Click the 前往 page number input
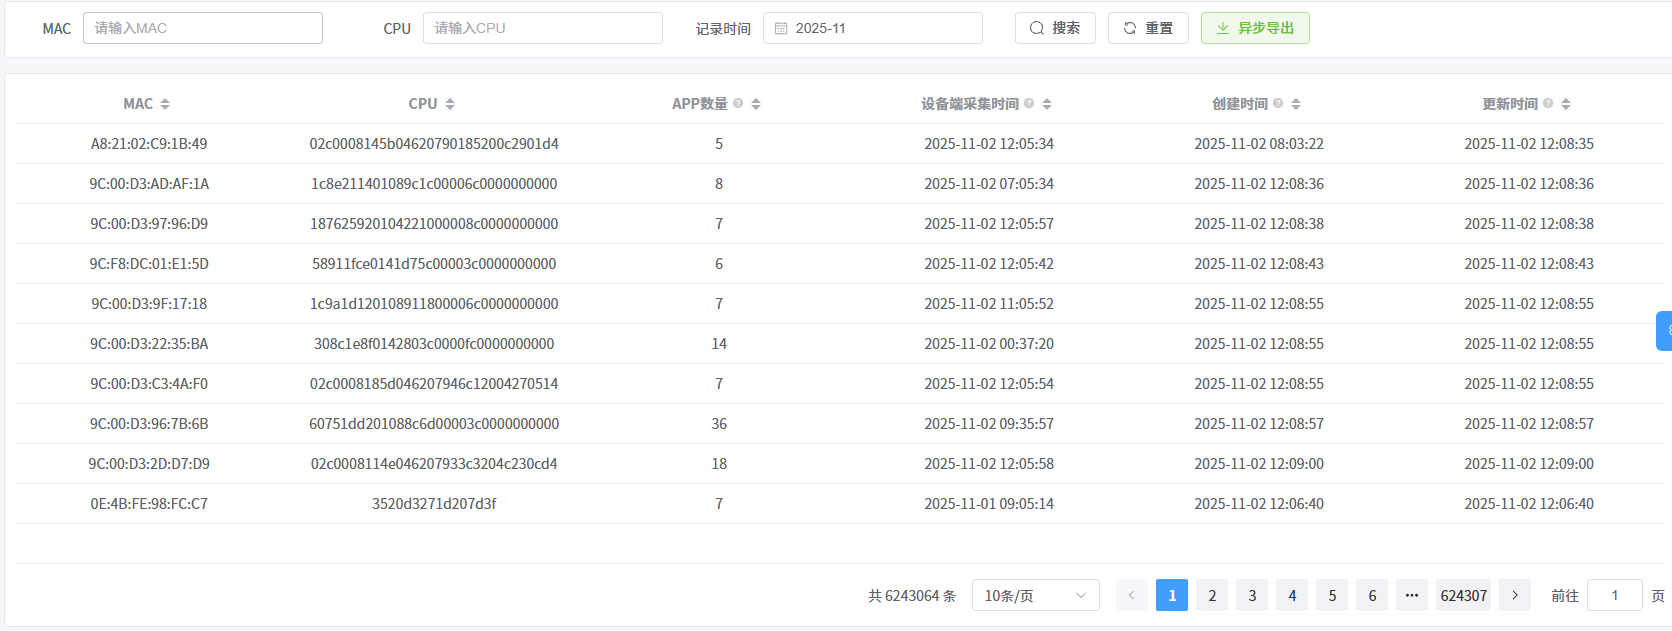 [1614, 595]
